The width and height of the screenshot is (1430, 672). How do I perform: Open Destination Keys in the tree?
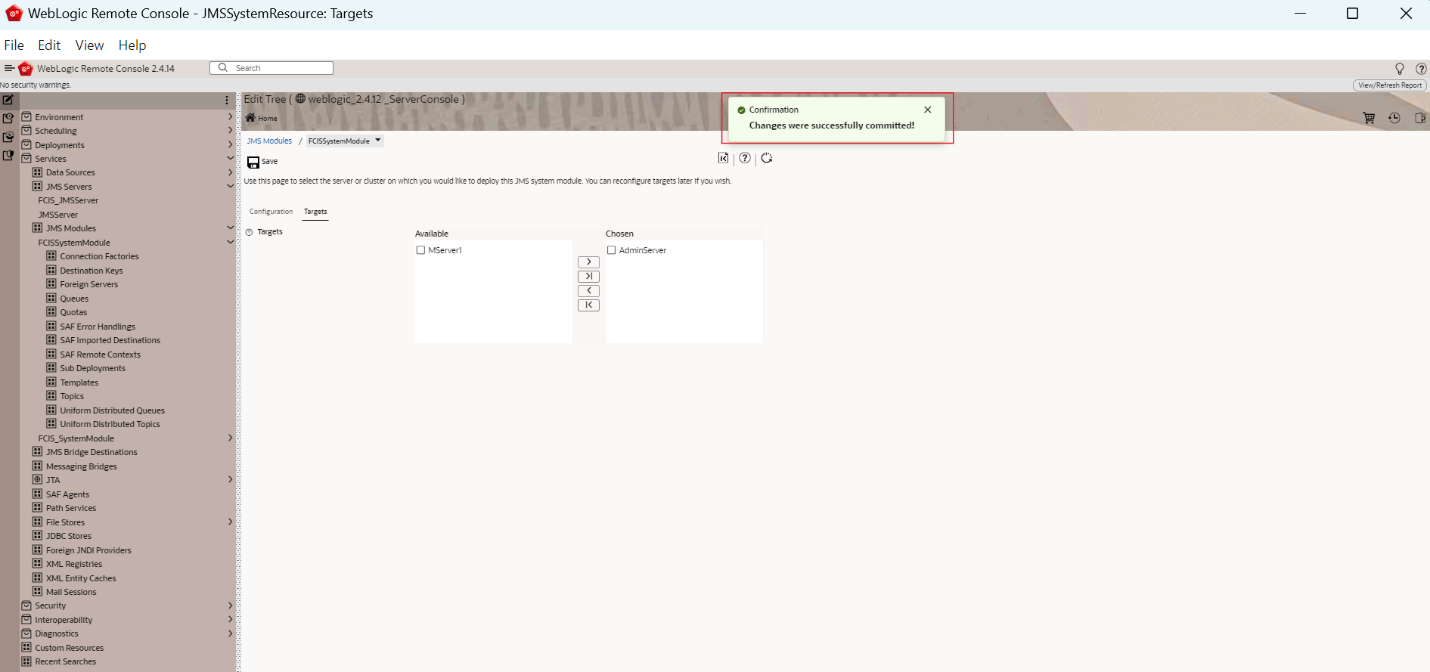91,271
